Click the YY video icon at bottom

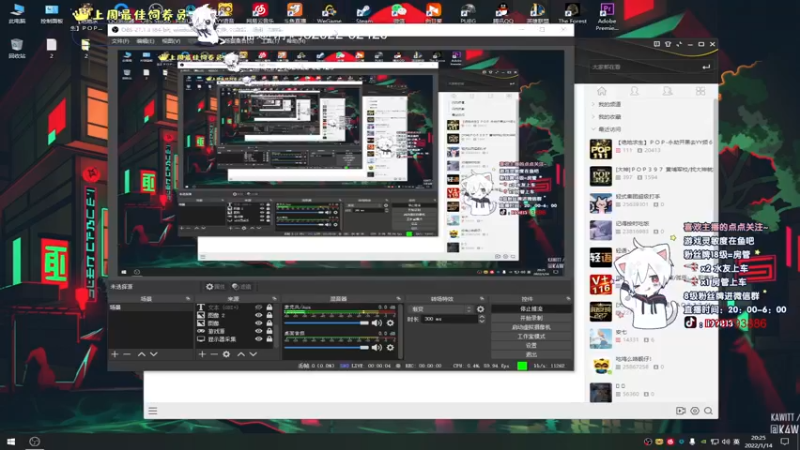click(681, 411)
